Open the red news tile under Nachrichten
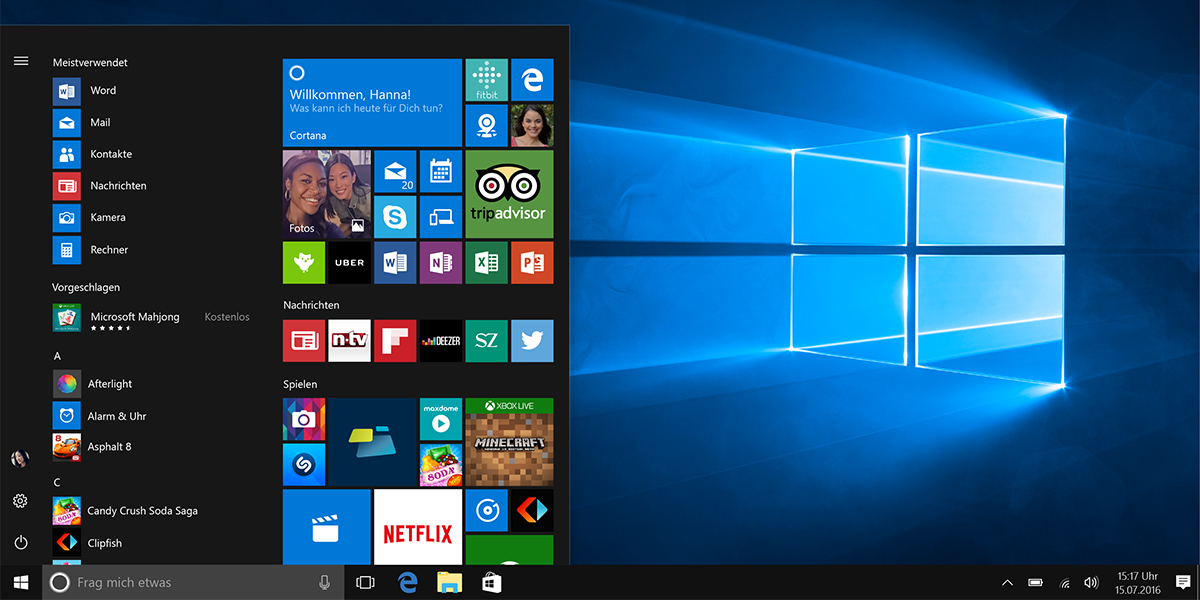Screen dimensions: 1200x600 click(x=304, y=341)
